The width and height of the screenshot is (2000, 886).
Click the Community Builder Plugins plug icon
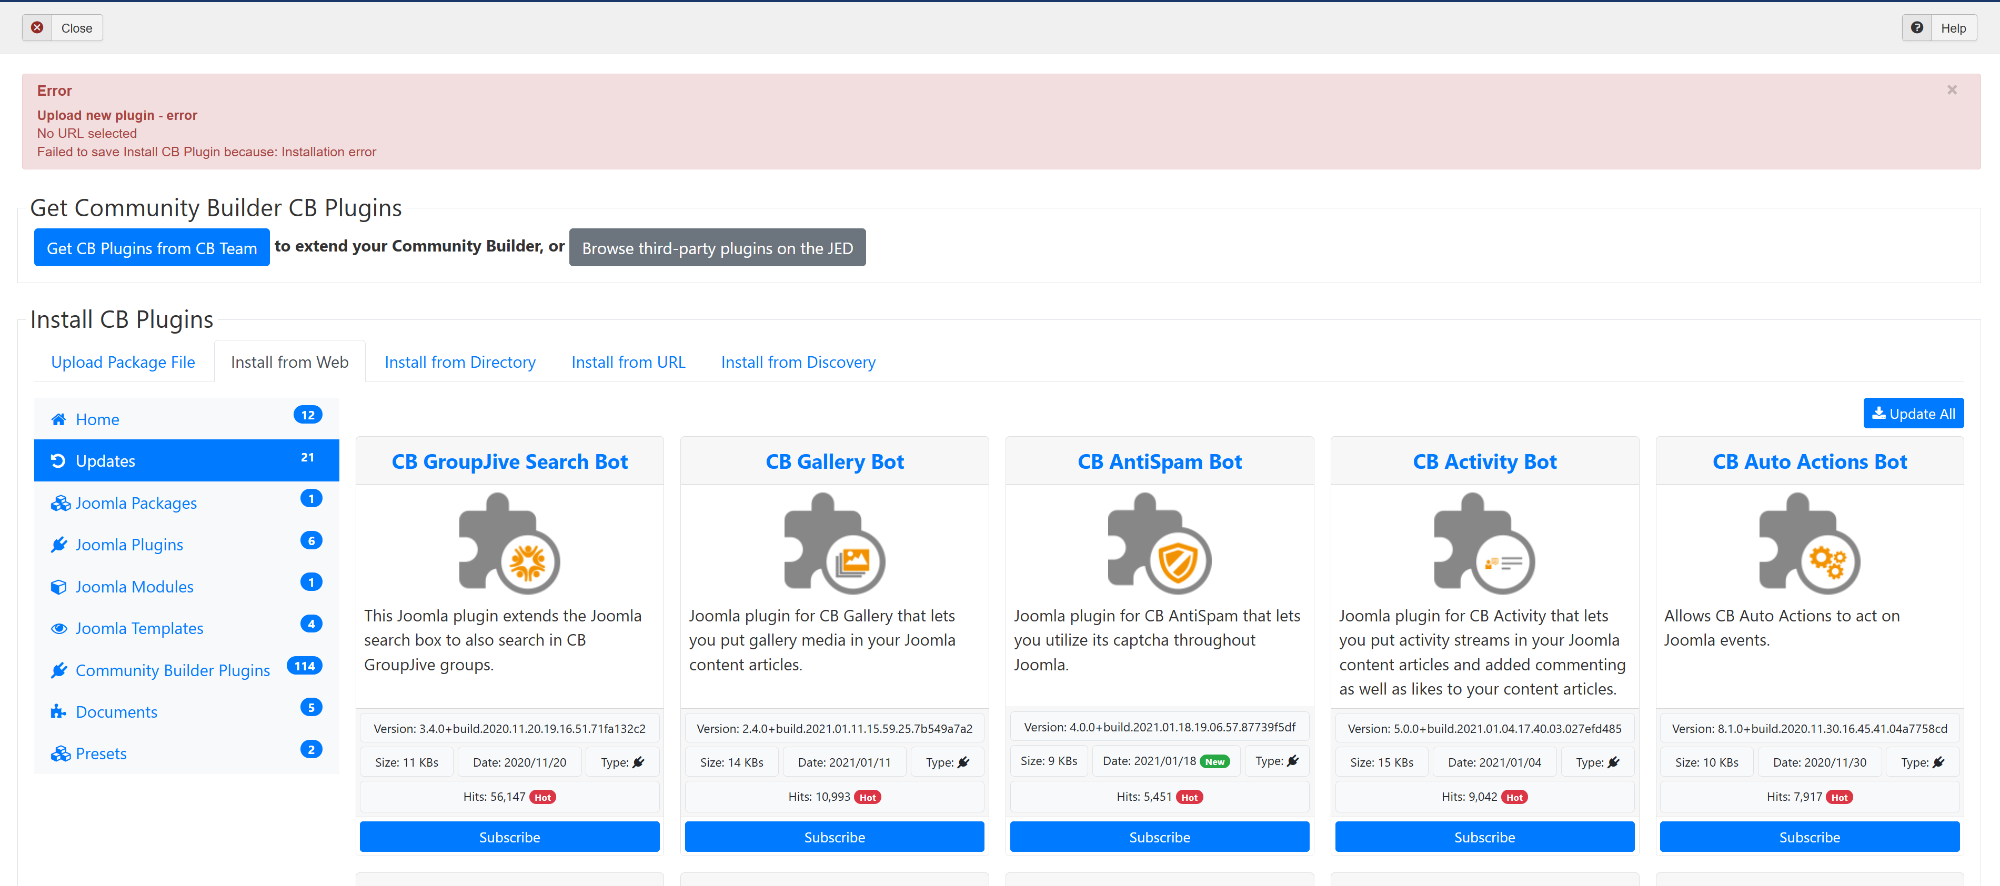coord(59,670)
